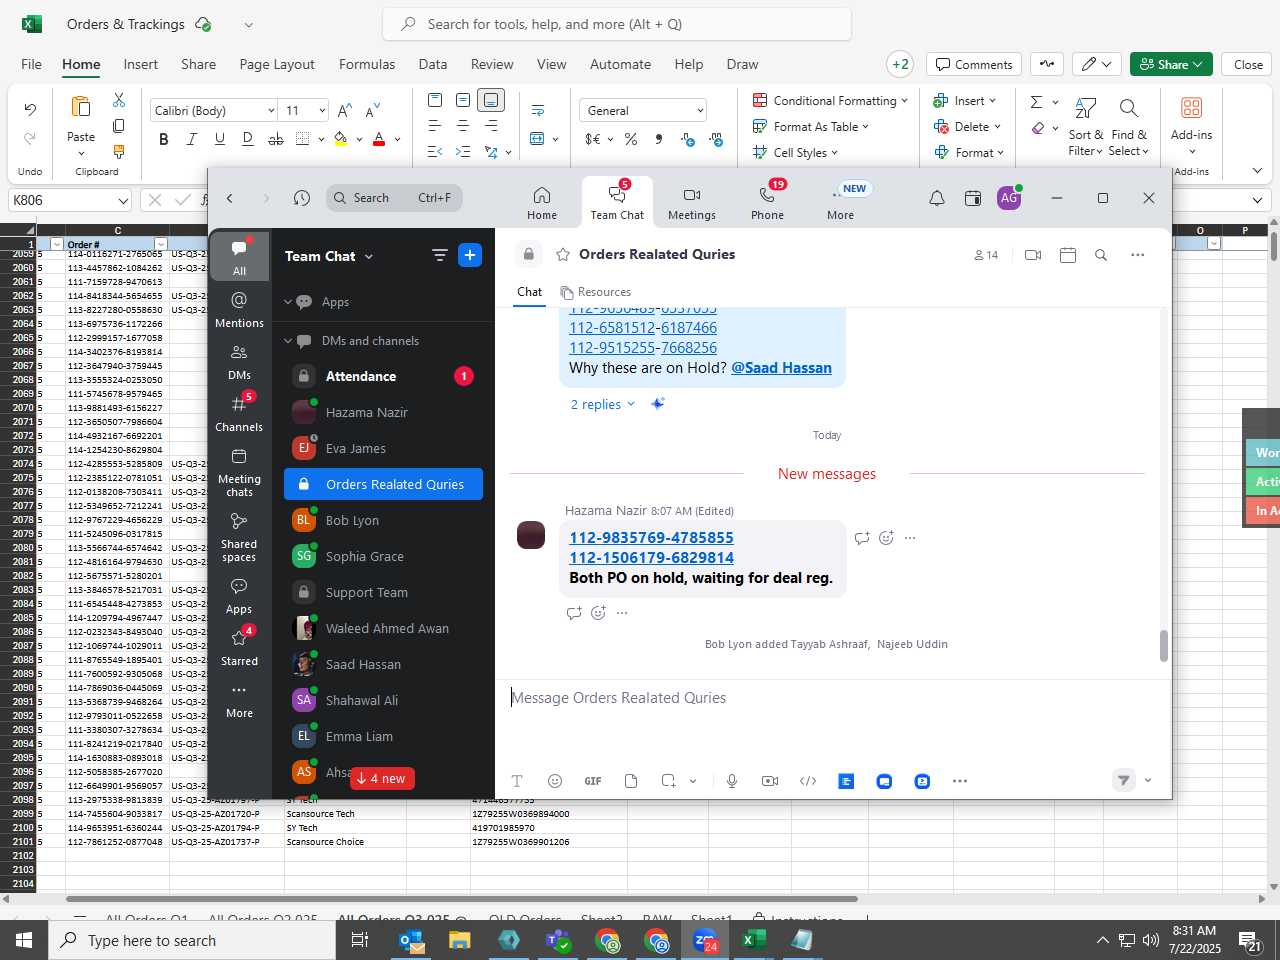Toggle text formatting in composer
This screenshot has width=1280, height=960.
[517, 781]
